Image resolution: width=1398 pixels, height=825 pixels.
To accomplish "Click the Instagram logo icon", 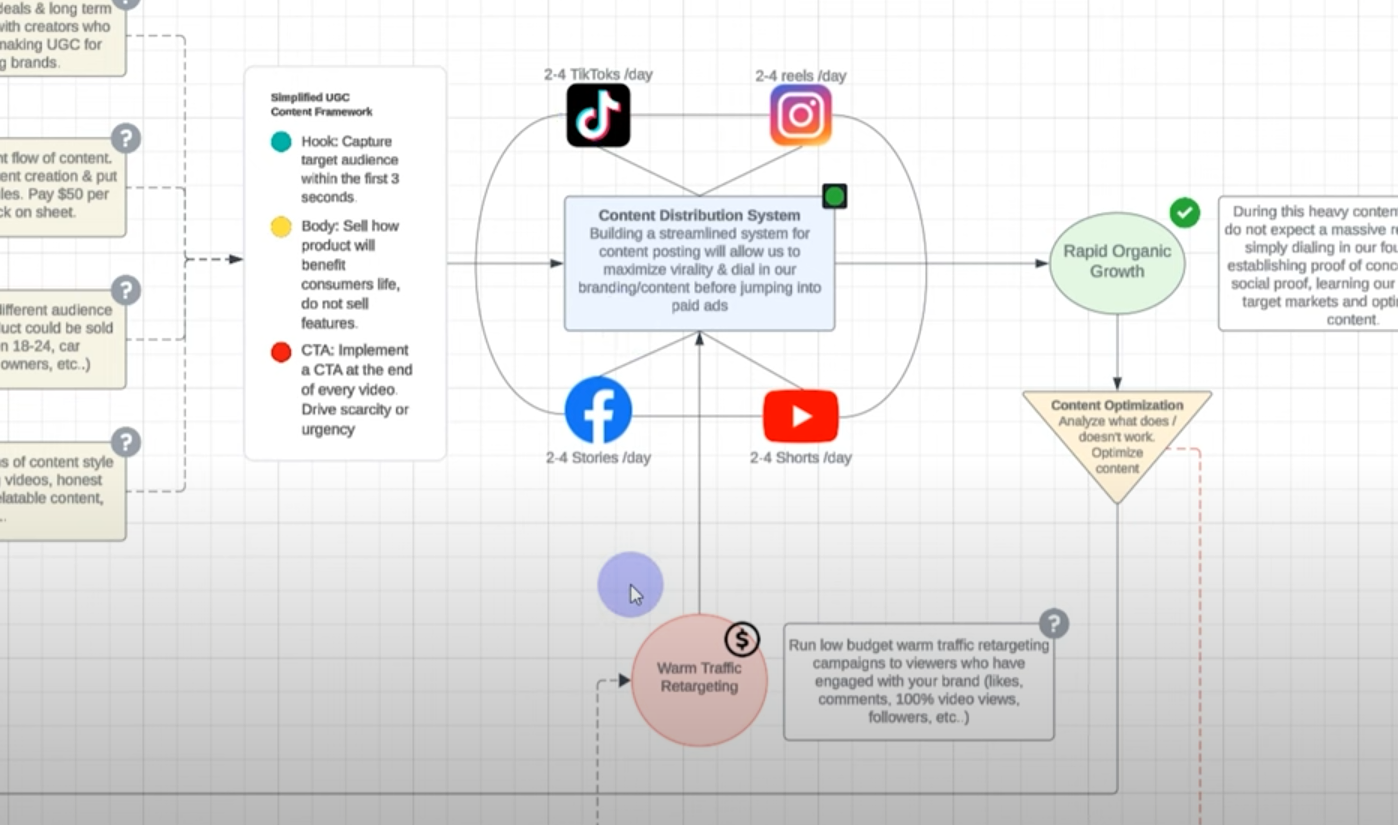I will (800, 115).
